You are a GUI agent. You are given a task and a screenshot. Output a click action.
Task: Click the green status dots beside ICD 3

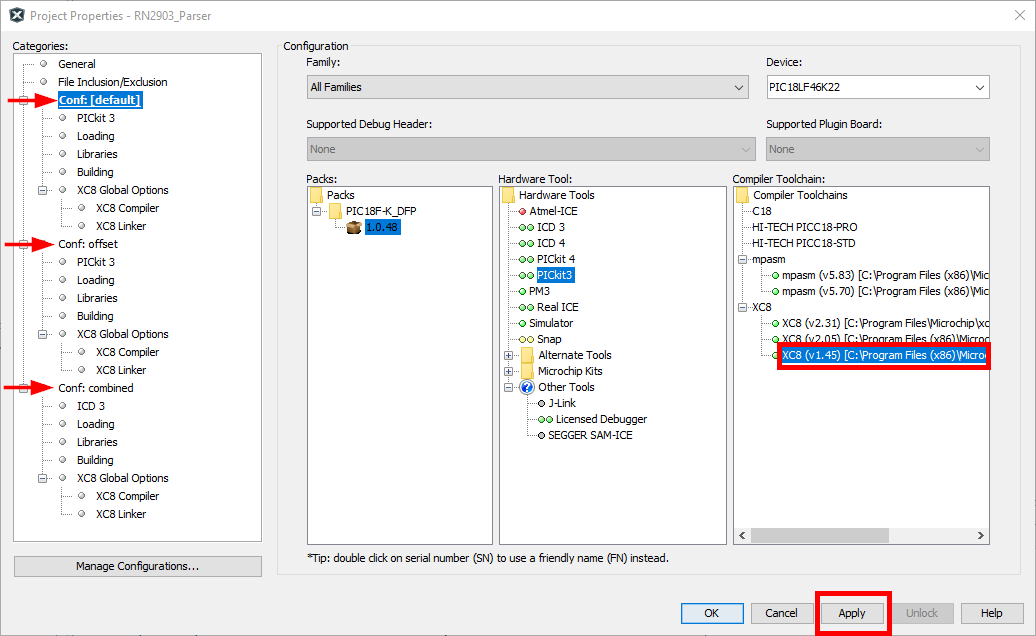[527, 227]
